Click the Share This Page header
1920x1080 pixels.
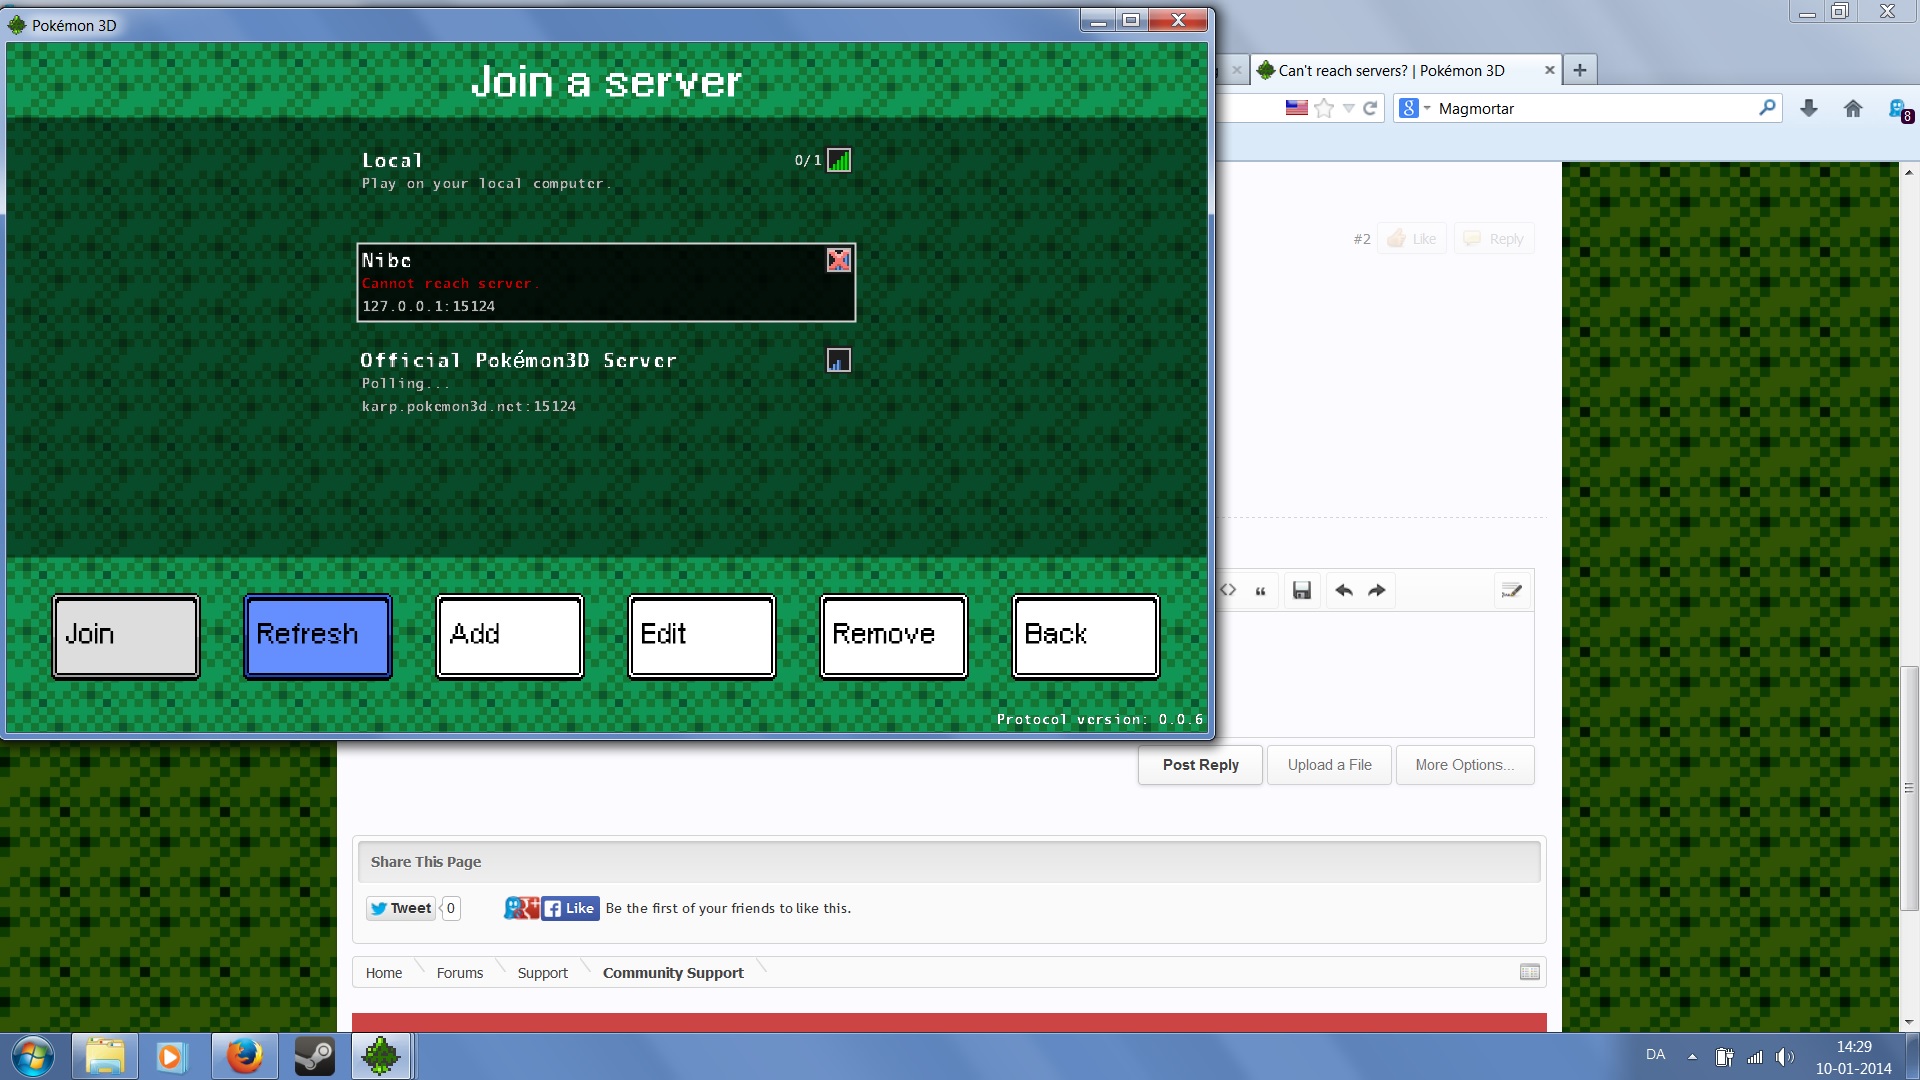click(x=949, y=862)
